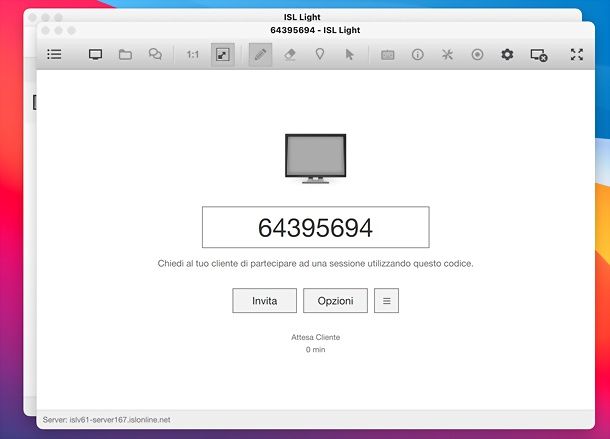Select the pencil drawing tool

point(260,54)
